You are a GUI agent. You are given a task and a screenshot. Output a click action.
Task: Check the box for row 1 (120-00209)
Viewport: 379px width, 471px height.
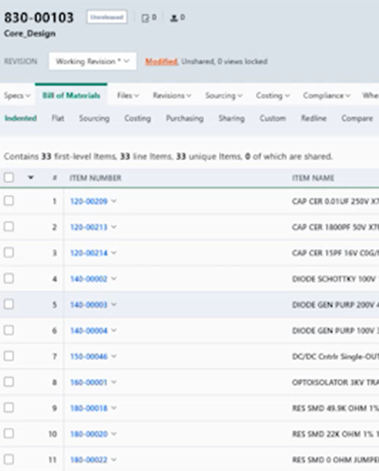coord(9,201)
